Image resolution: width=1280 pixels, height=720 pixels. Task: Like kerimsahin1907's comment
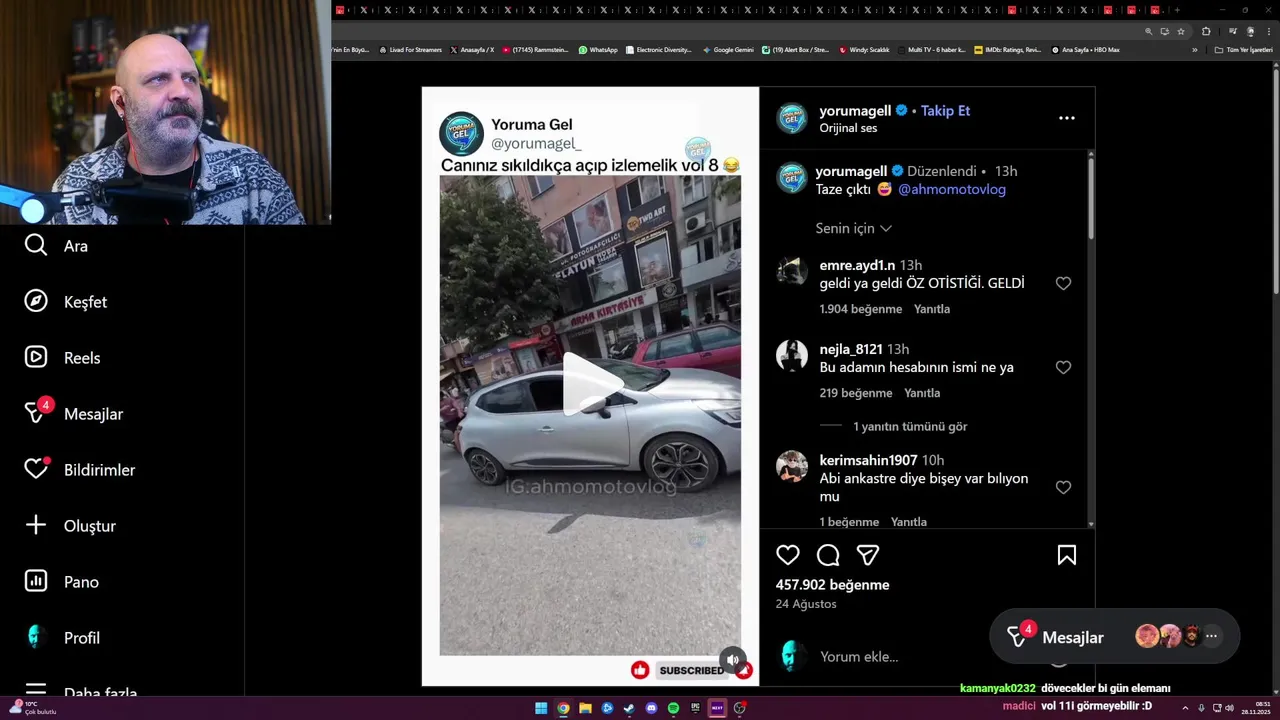coord(1063,487)
